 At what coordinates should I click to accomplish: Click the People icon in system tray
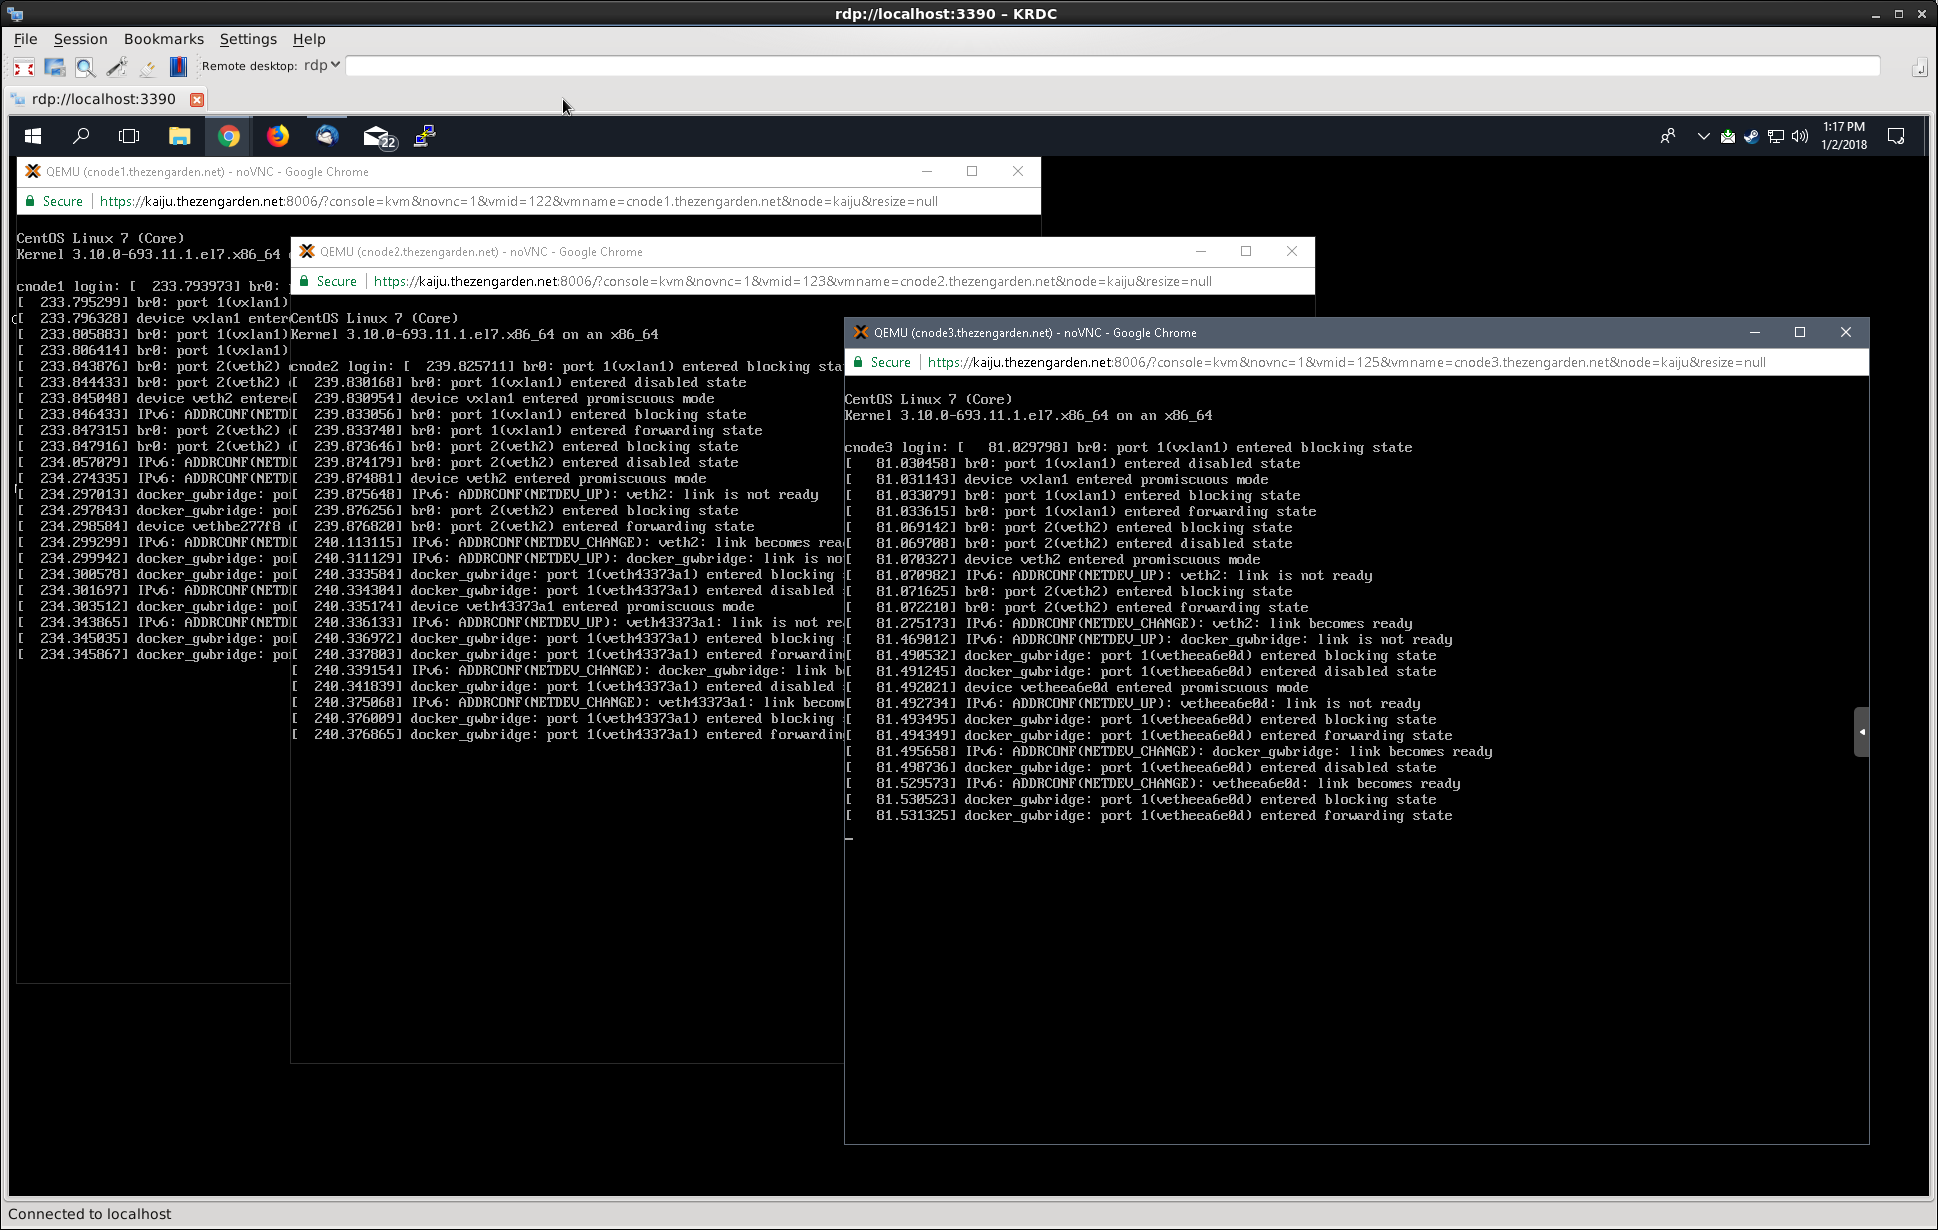tap(1668, 136)
